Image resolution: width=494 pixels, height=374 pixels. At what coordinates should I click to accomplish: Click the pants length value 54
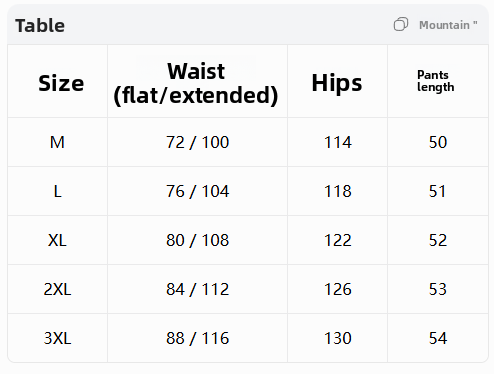[x=438, y=338]
